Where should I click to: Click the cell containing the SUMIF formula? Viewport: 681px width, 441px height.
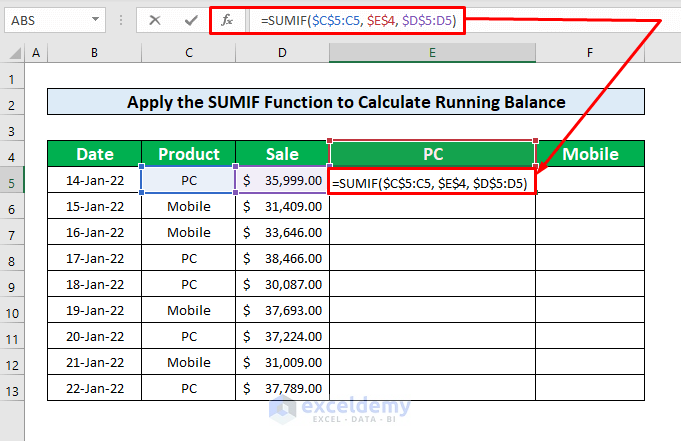(x=432, y=181)
